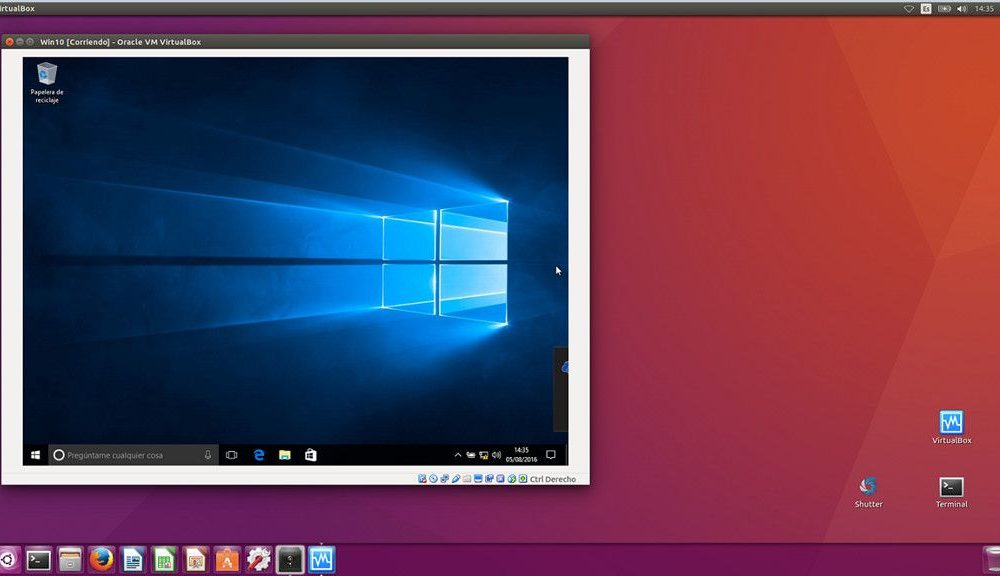Click the Cortana search field 'Pregúntame cualquier cosa'

coord(130,455)
